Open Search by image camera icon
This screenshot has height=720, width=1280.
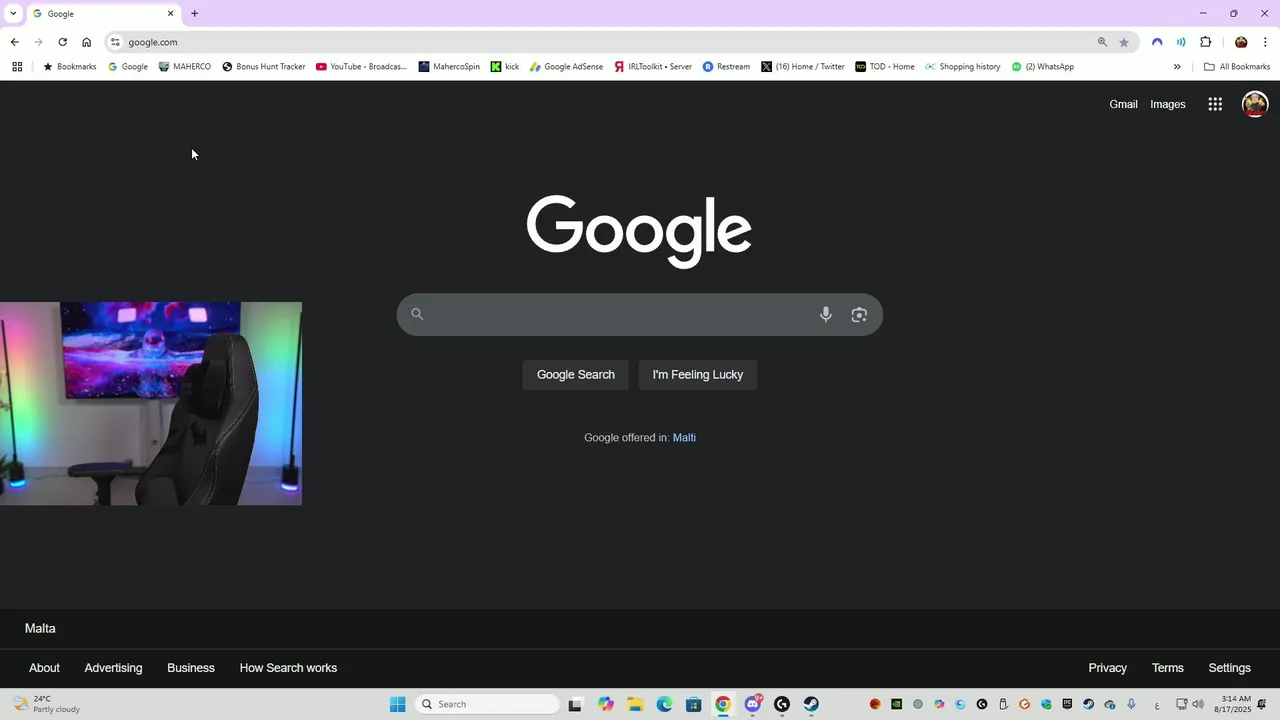point(859,314)
